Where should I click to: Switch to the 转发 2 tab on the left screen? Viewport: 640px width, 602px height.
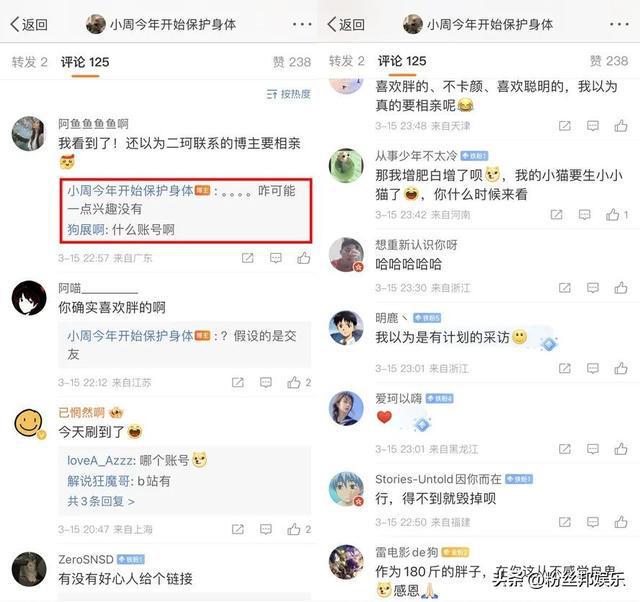click(29, 62)
